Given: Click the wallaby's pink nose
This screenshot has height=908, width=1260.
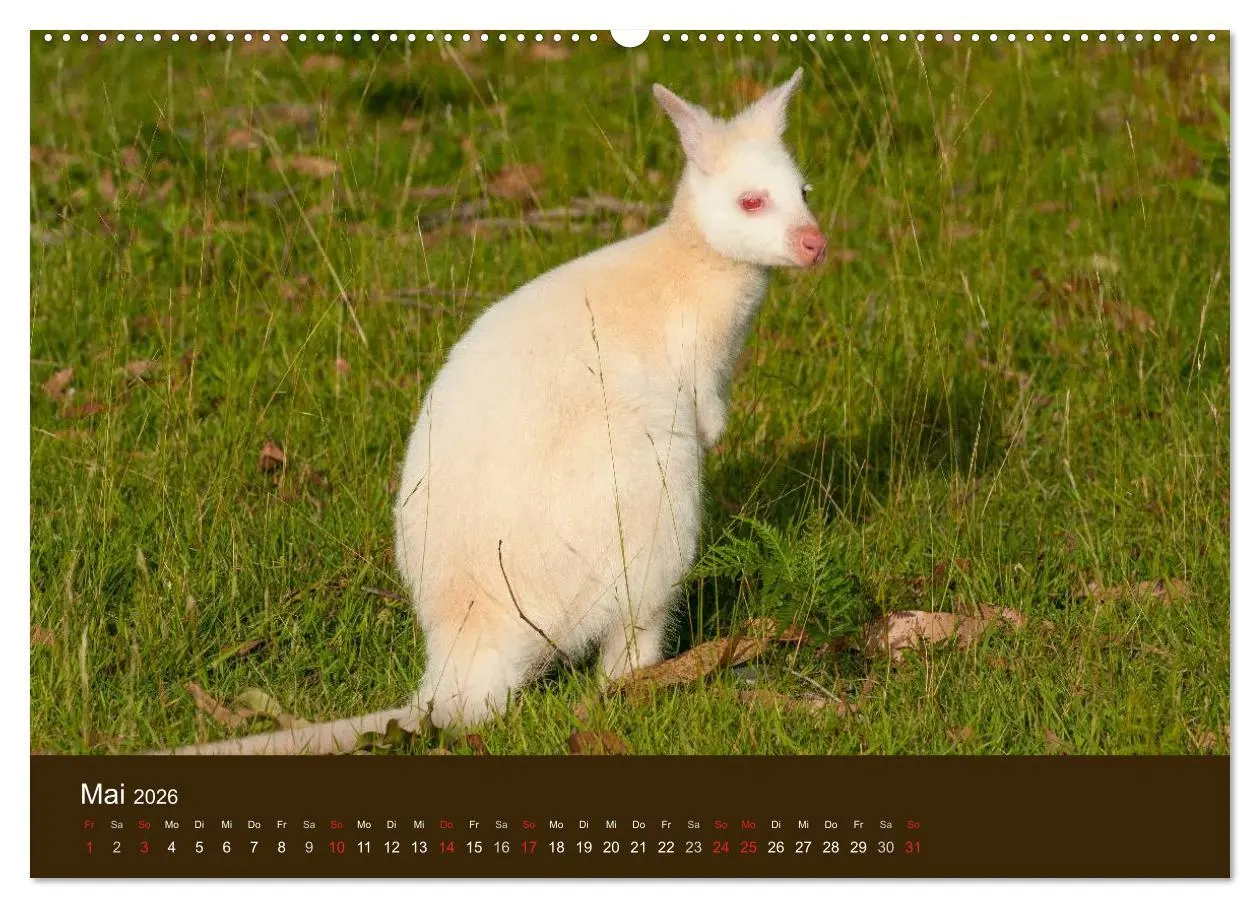Looking at the screenshot, I should pos(810,243).
